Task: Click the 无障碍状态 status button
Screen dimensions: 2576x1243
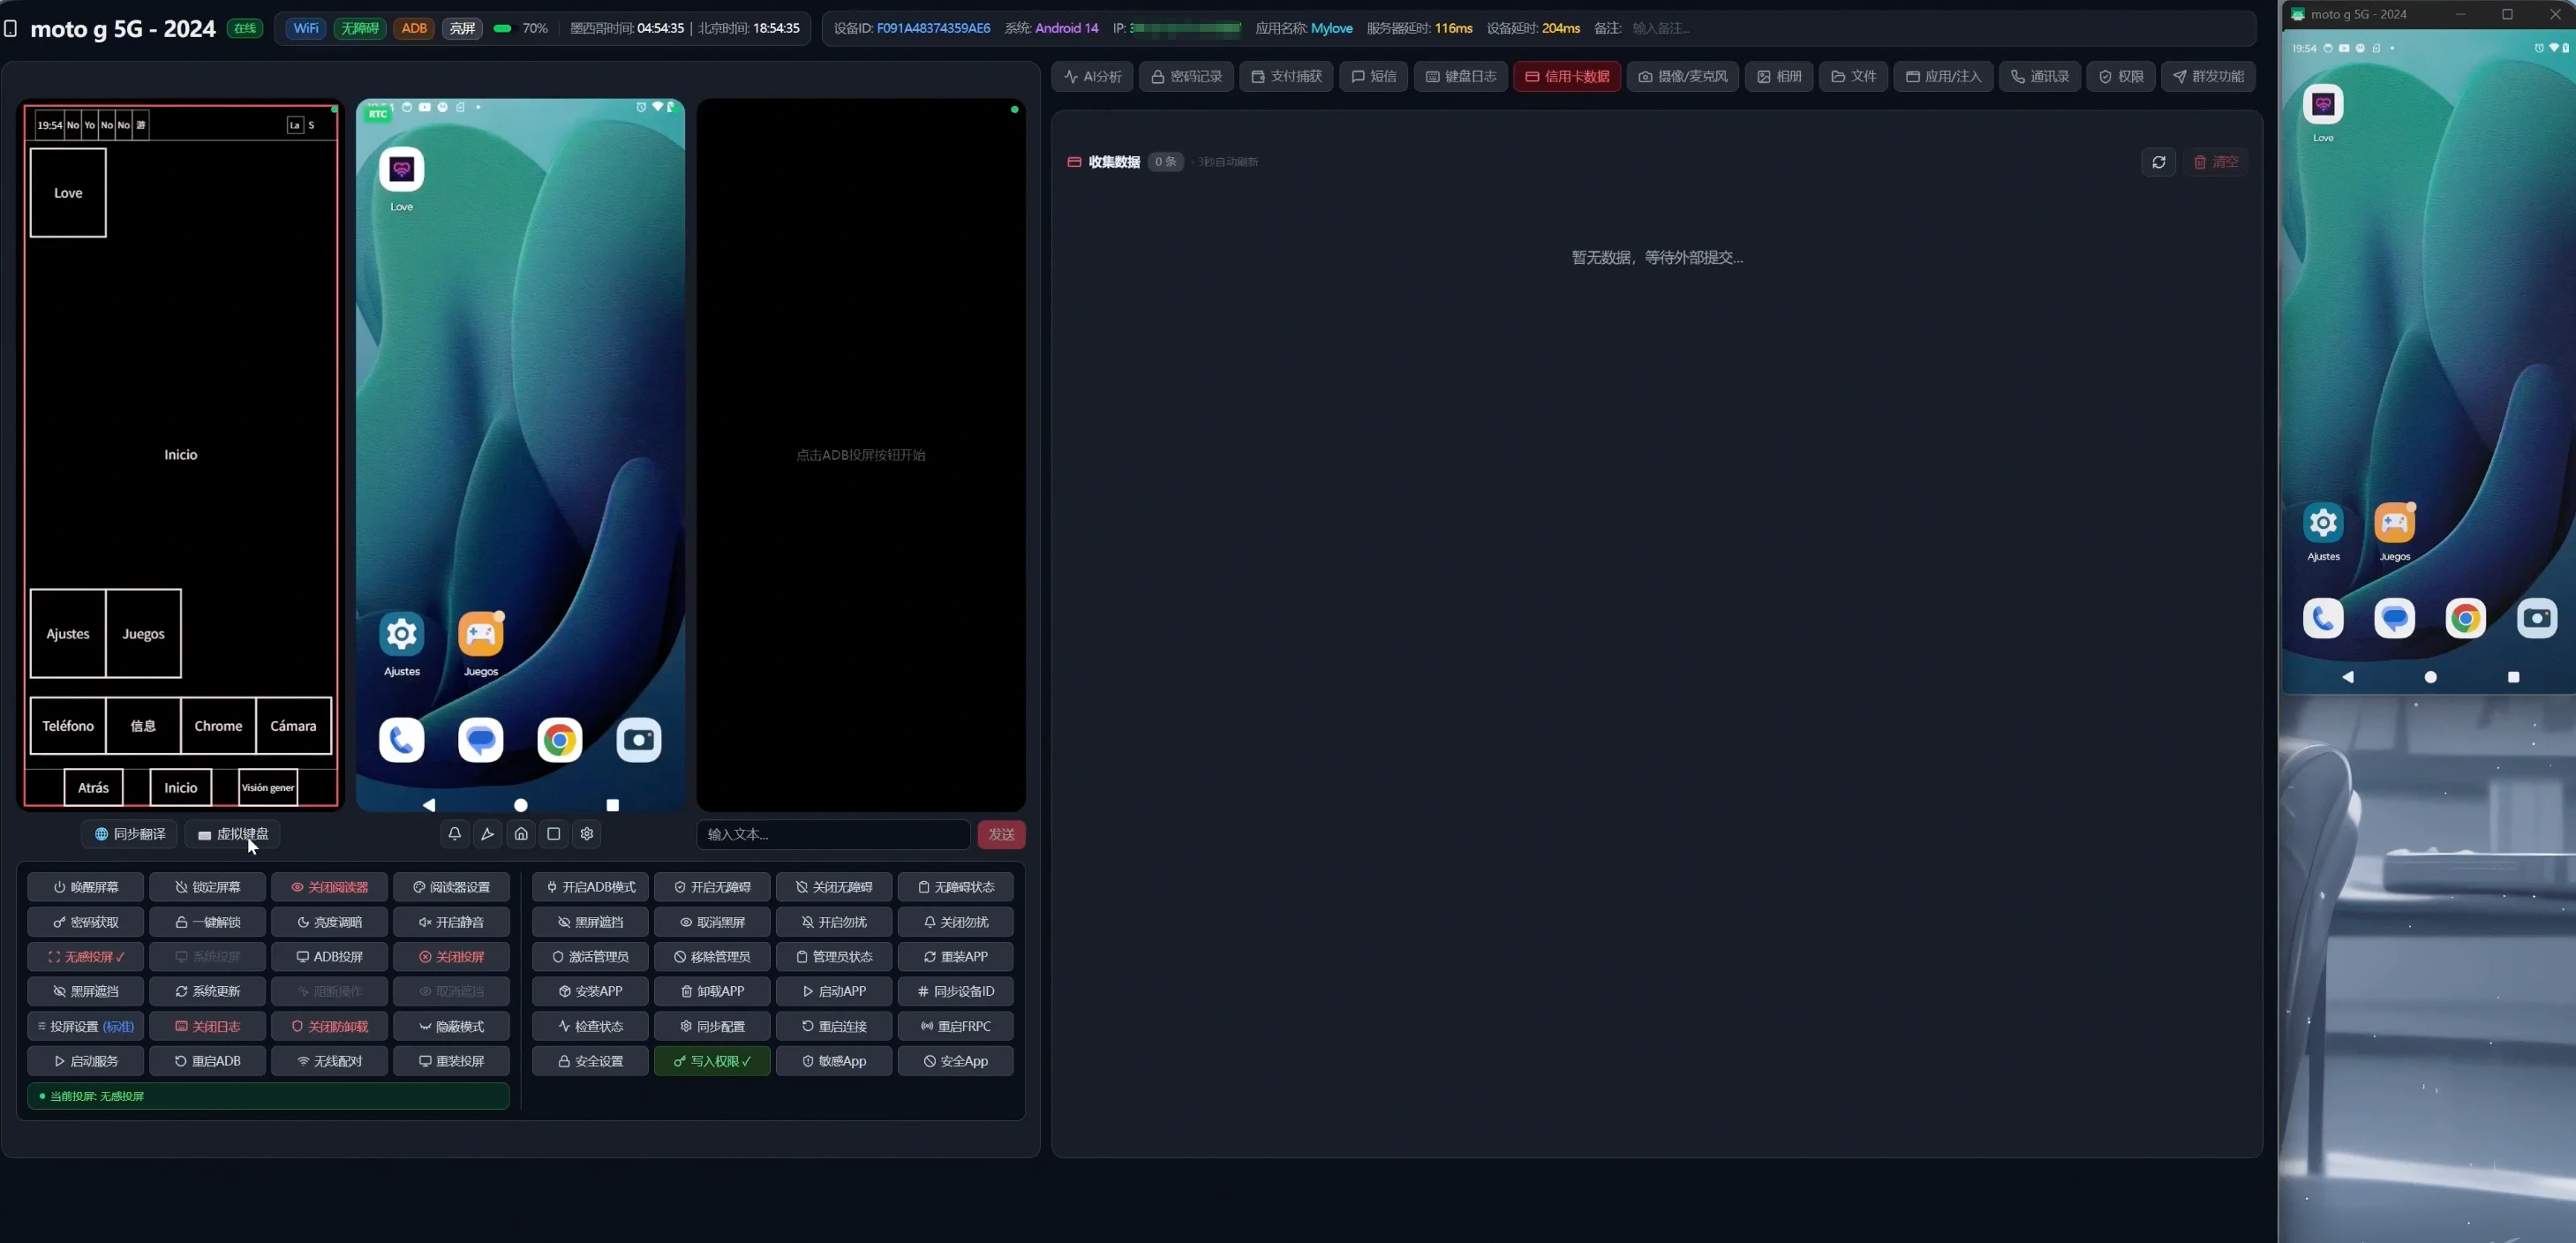Action: pos(955,887)
